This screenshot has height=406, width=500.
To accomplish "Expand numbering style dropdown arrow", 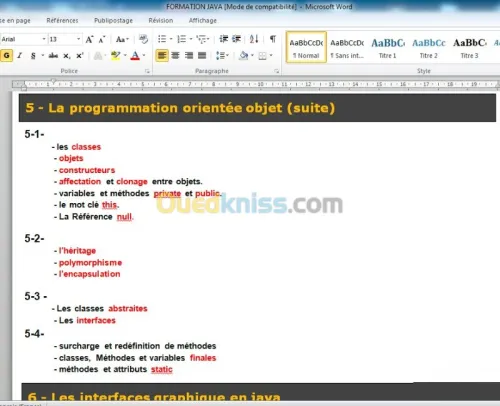I will click(x=191, y=39).
